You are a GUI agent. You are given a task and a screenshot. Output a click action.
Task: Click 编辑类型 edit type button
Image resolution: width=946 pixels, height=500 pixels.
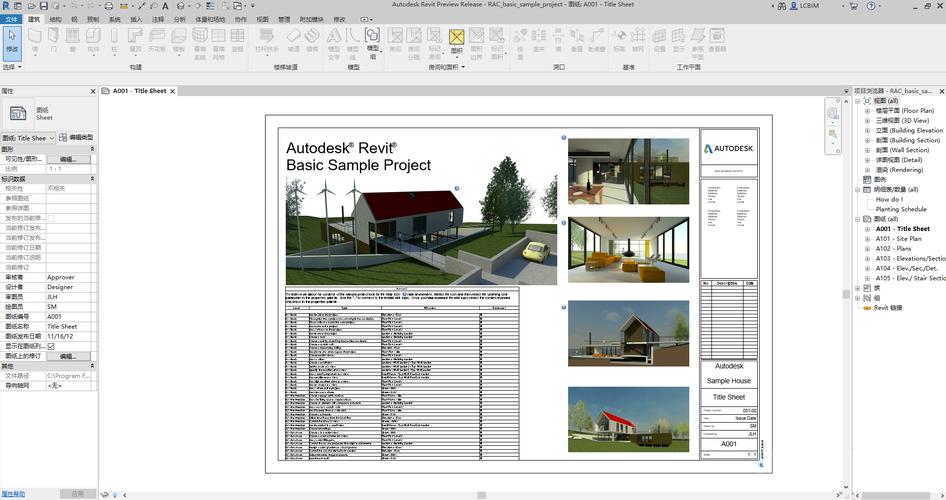76,138
